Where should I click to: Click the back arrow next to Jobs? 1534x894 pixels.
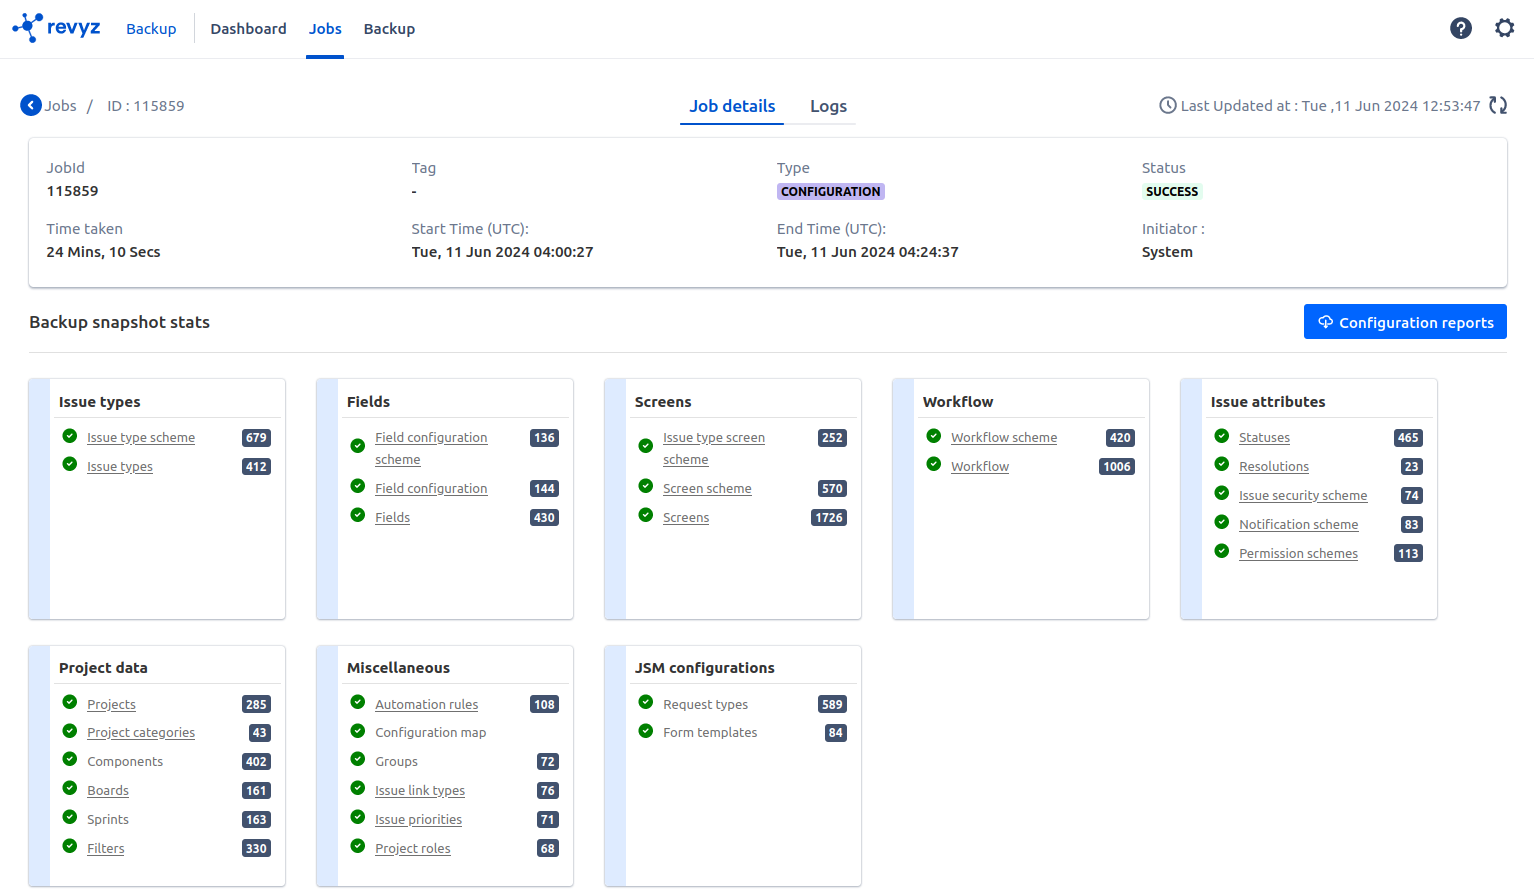coord(31,105)
